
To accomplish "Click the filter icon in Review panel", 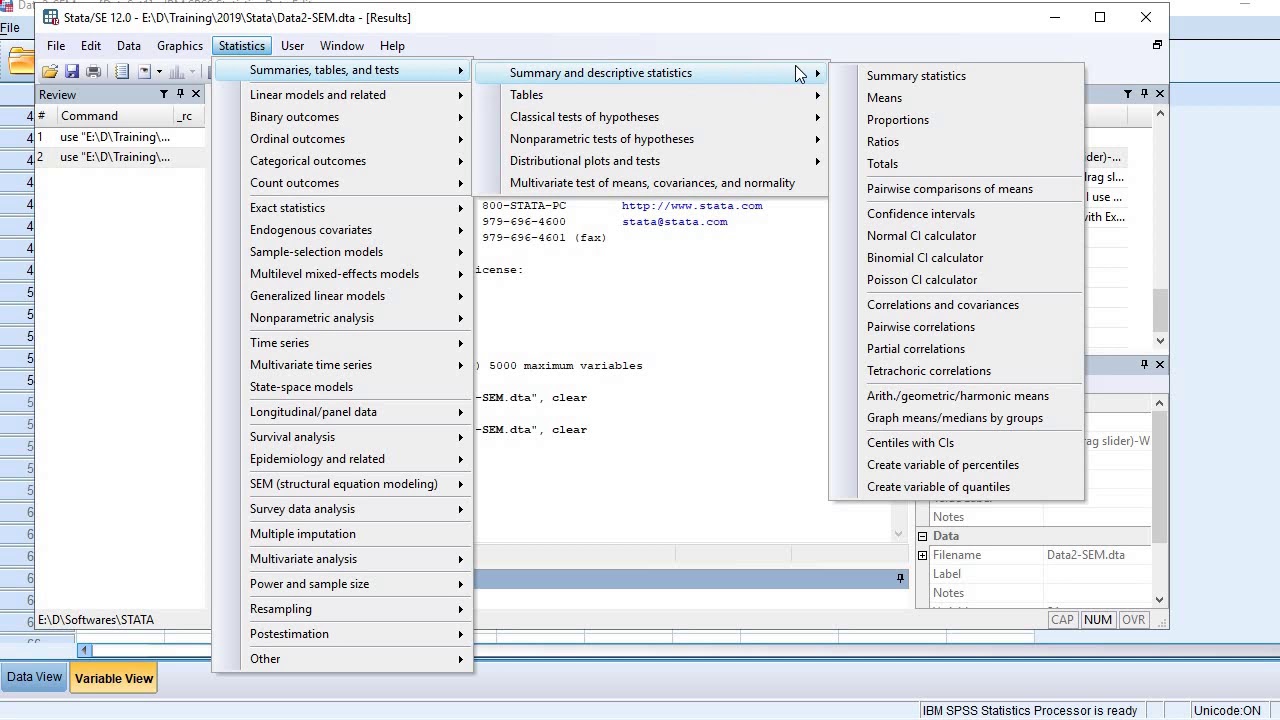I will point(163,94).
